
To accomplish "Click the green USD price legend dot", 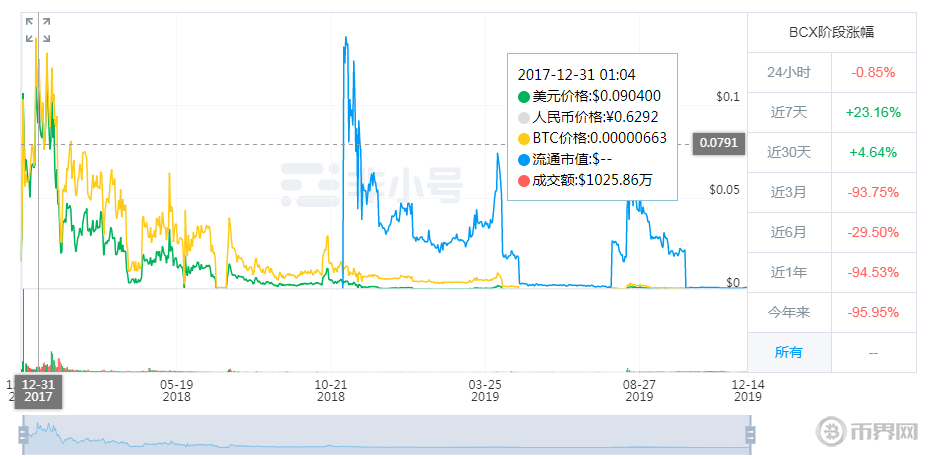I will point(524,96).
